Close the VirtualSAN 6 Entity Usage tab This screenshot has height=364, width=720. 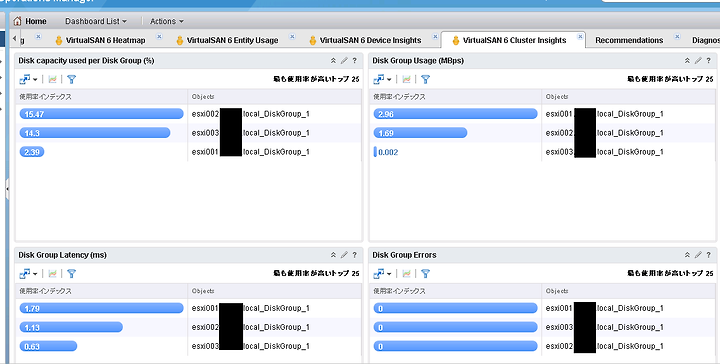(x=292, y=36)
